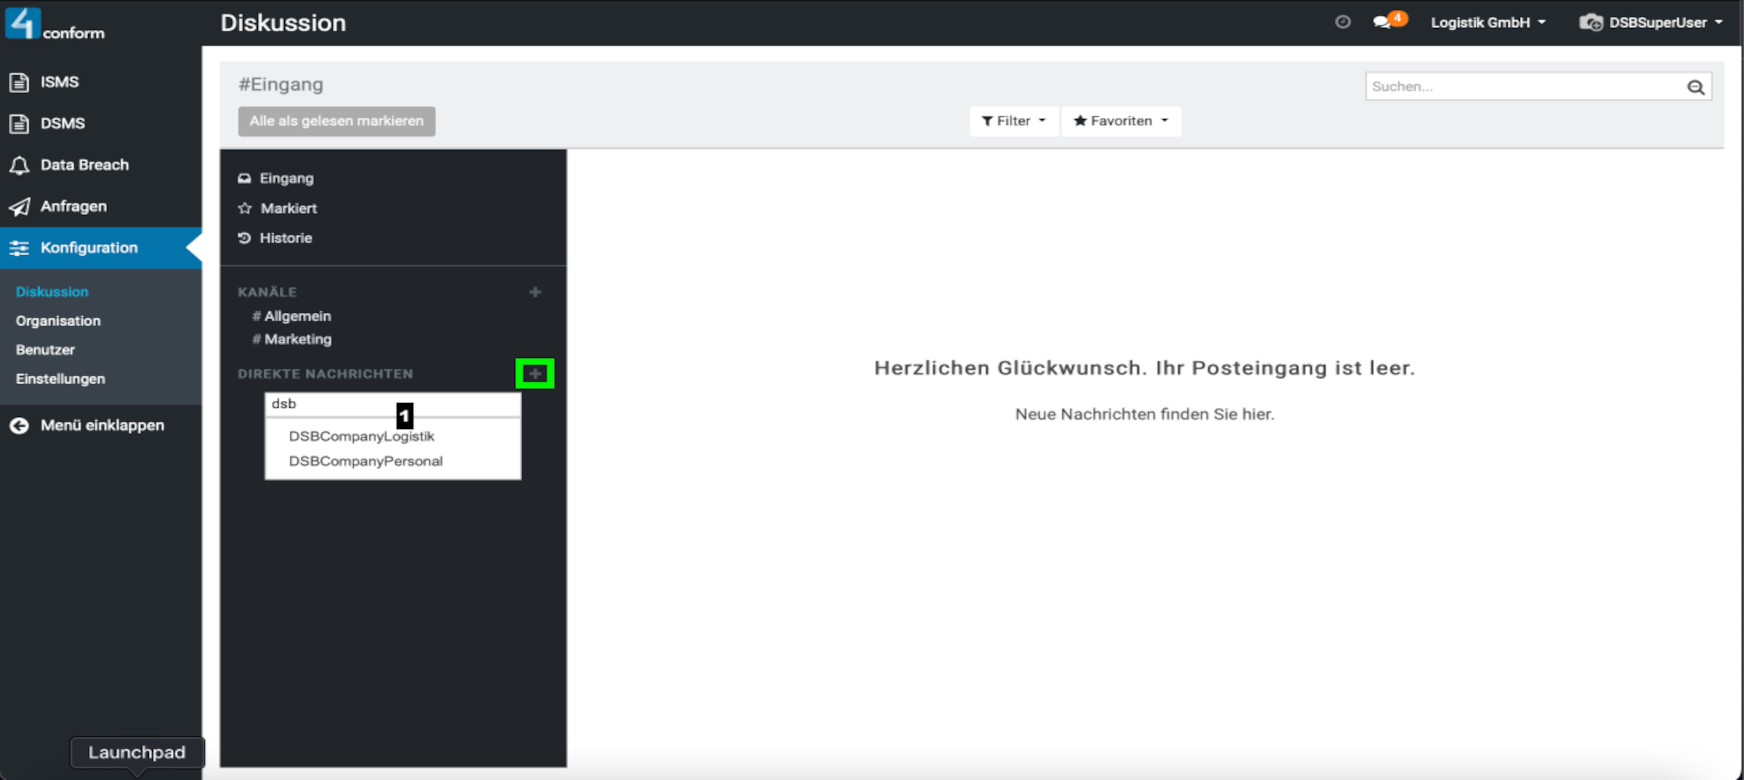The height and width of the screenshot is (780, 1744).
Task: Select DSBCompanyPersonal from the suggestions
Action: (x=365, y=461)
